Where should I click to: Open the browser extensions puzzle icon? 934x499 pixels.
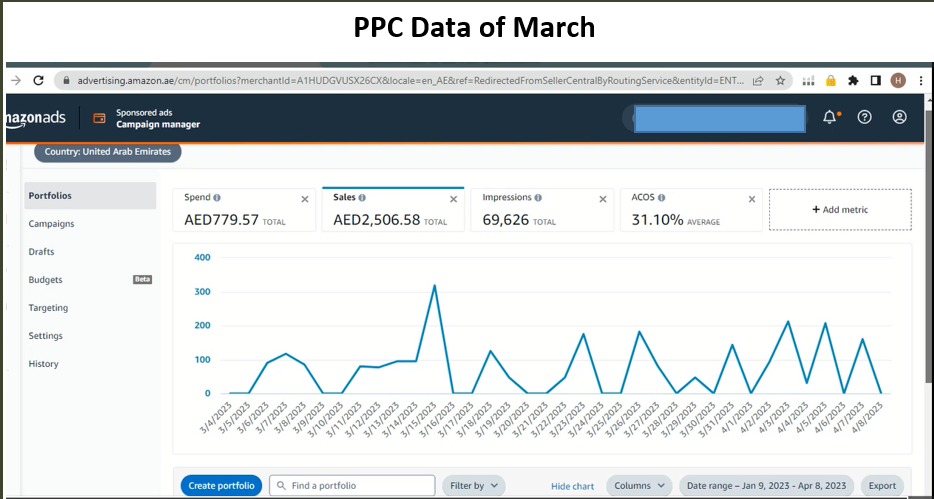click(x=853, y=80)
